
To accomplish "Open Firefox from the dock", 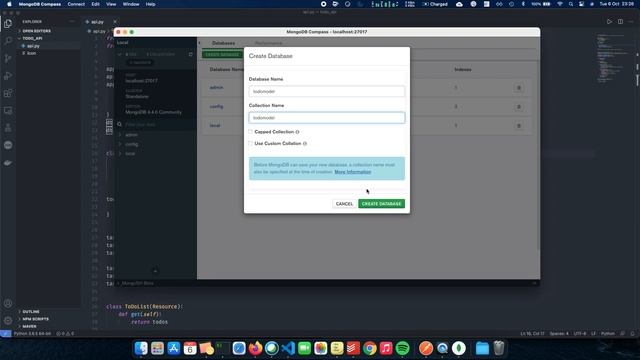I will click(256, 348).
